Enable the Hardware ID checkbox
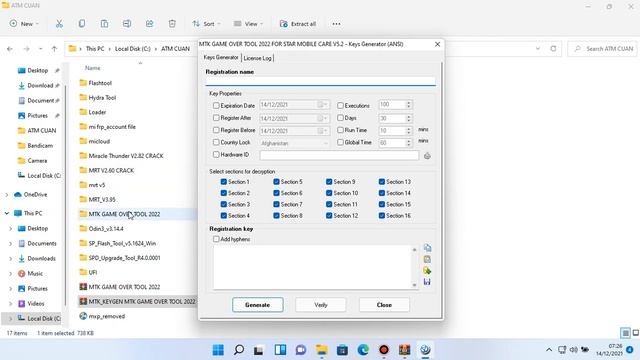This screenshot has height=360, width=640. (x=216, y=155)
